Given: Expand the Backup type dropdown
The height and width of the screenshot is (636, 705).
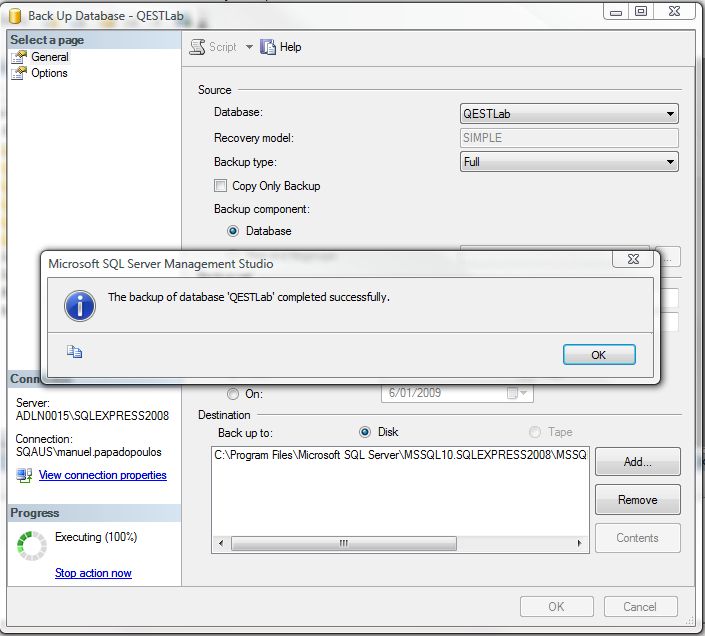Looking at the screenshot, I should coord(568,162).
